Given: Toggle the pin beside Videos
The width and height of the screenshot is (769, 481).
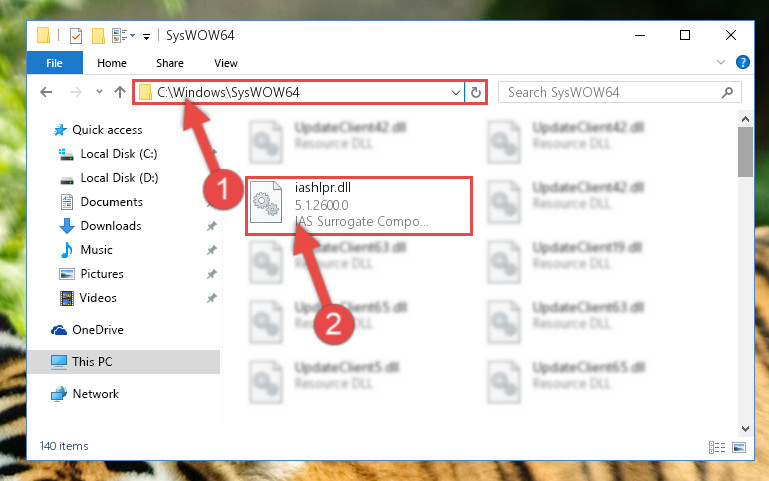Looking at the screenshot, I should click(x=211, y=298).
